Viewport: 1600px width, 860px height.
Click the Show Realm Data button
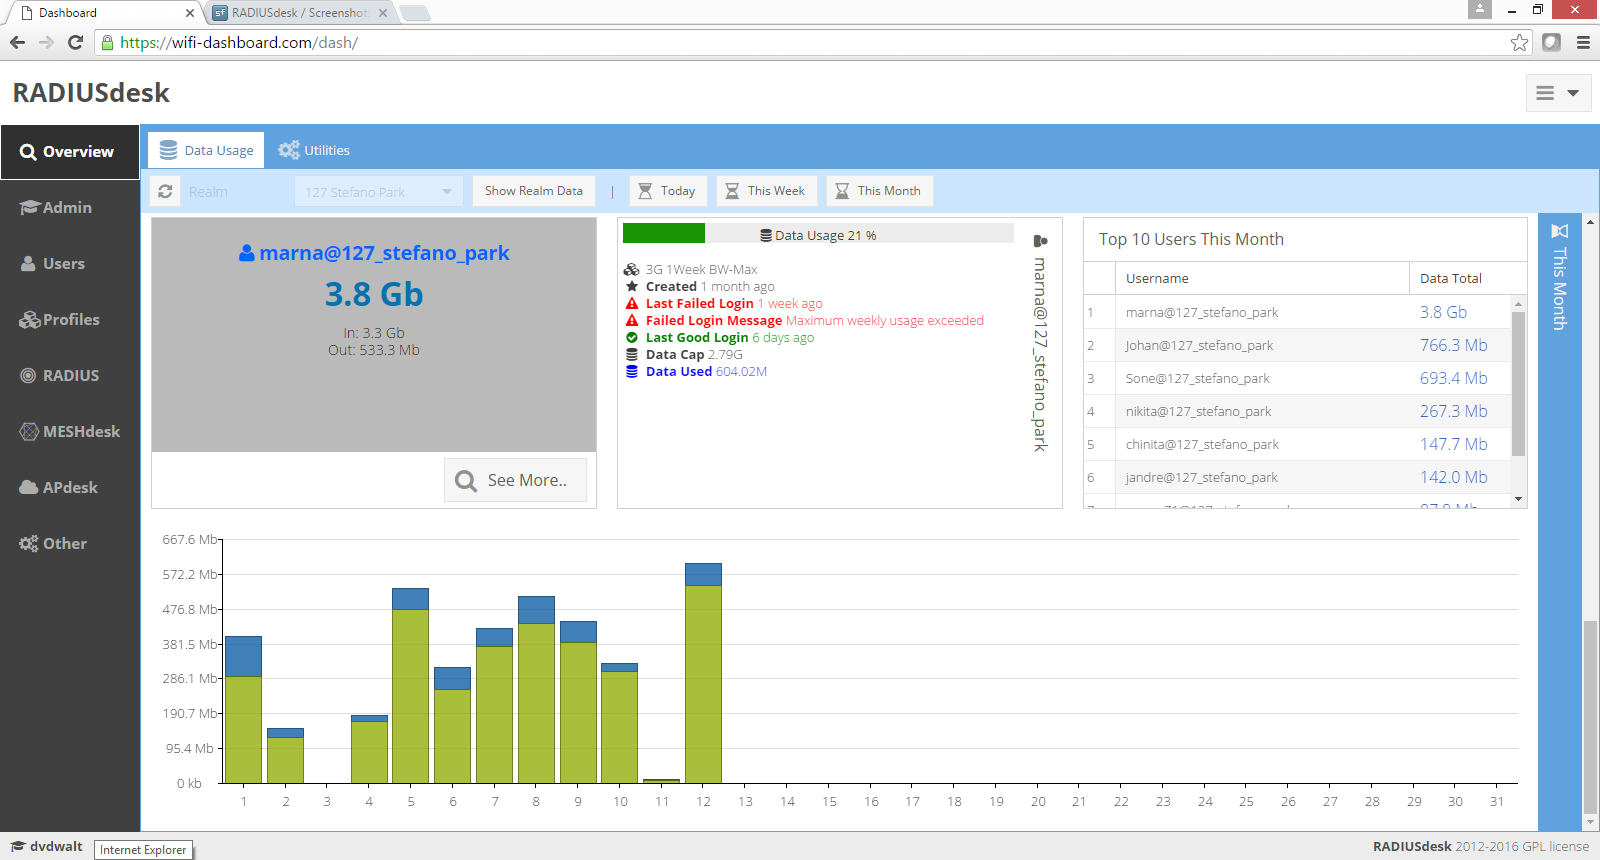(533, 191)
